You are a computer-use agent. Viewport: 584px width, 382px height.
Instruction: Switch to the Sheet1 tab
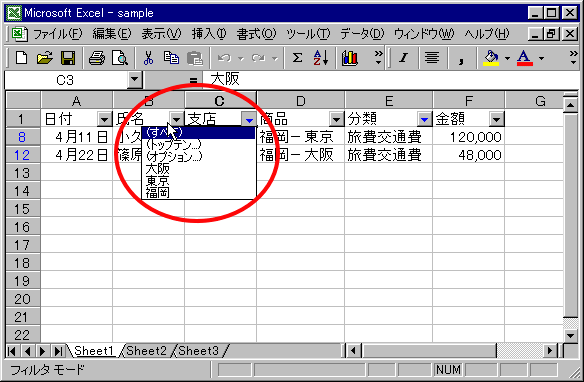pos(93,351)
